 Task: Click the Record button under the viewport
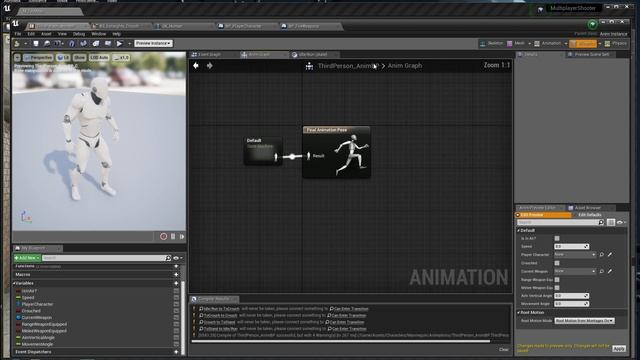click(163, 236)
